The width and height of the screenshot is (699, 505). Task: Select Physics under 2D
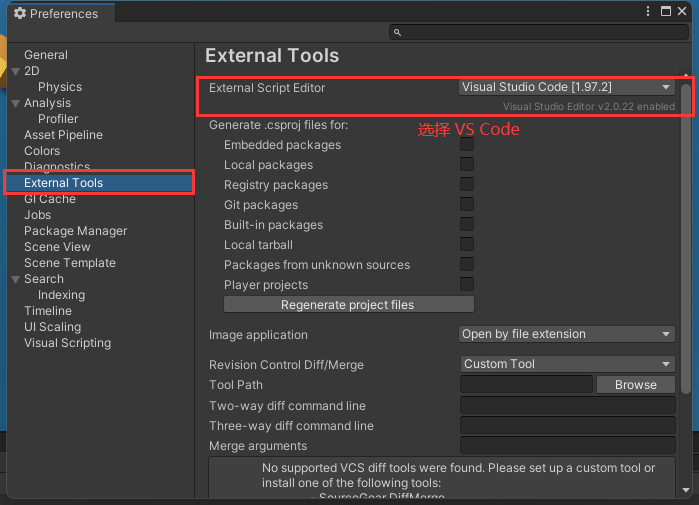[60, 87]
